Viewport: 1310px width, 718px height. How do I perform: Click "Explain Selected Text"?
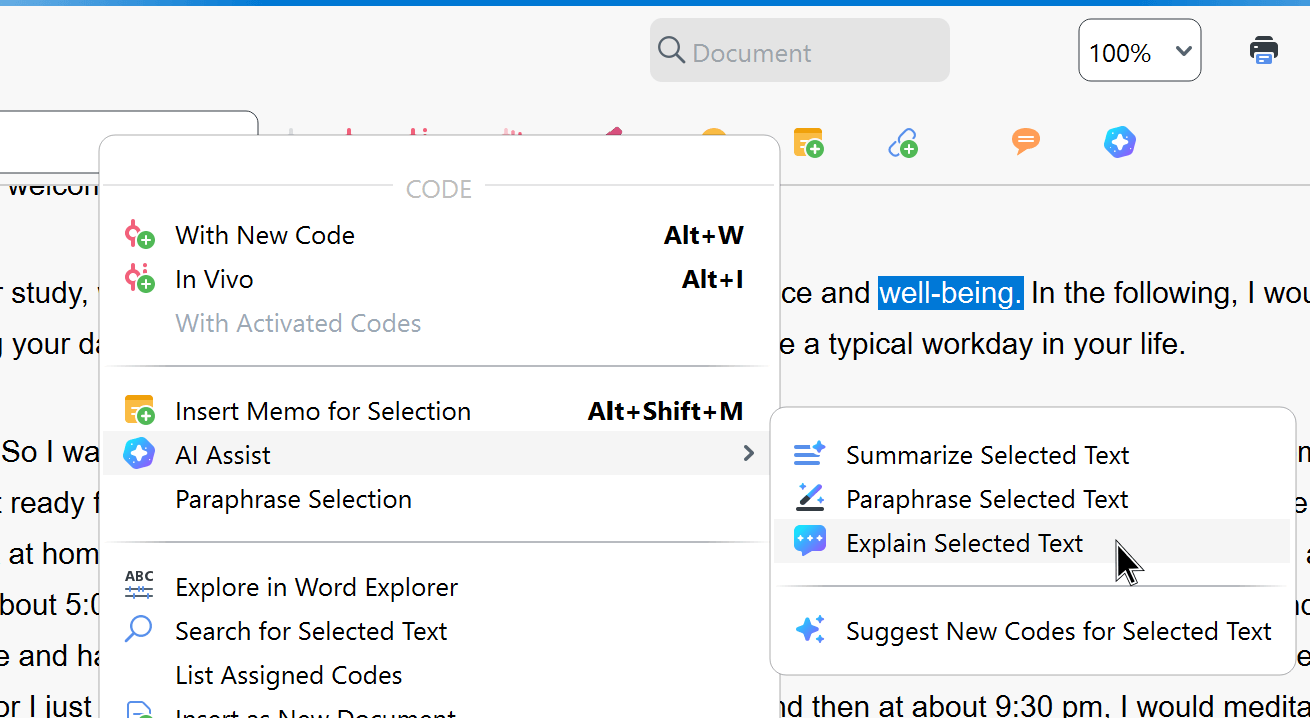point(963,542)
